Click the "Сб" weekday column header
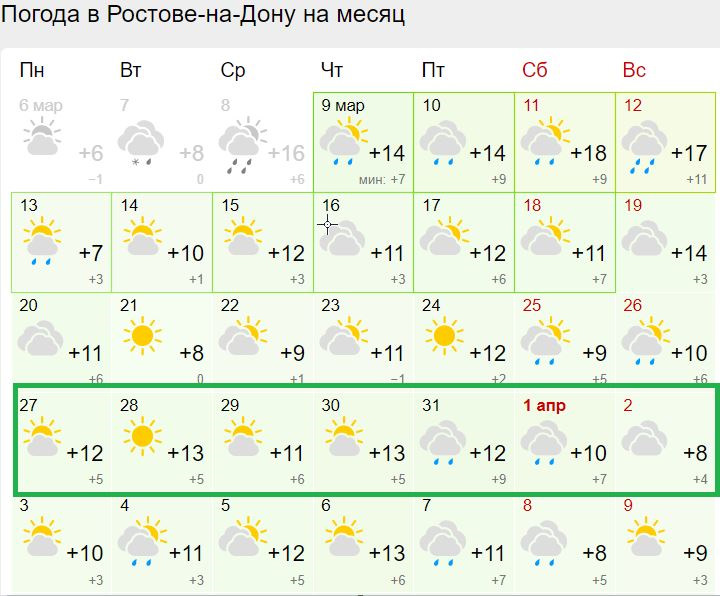 pos(535,70)
